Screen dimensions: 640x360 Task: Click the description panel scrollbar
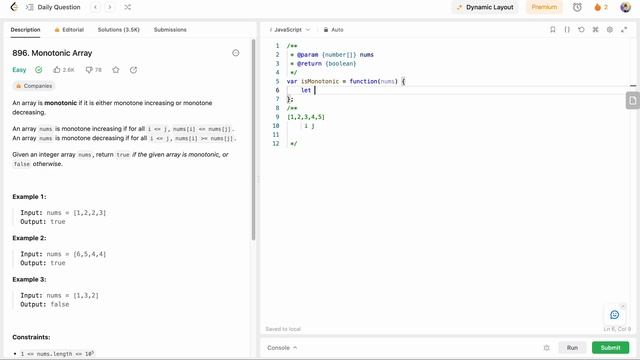pyautogui.click(x=253, y=139)
